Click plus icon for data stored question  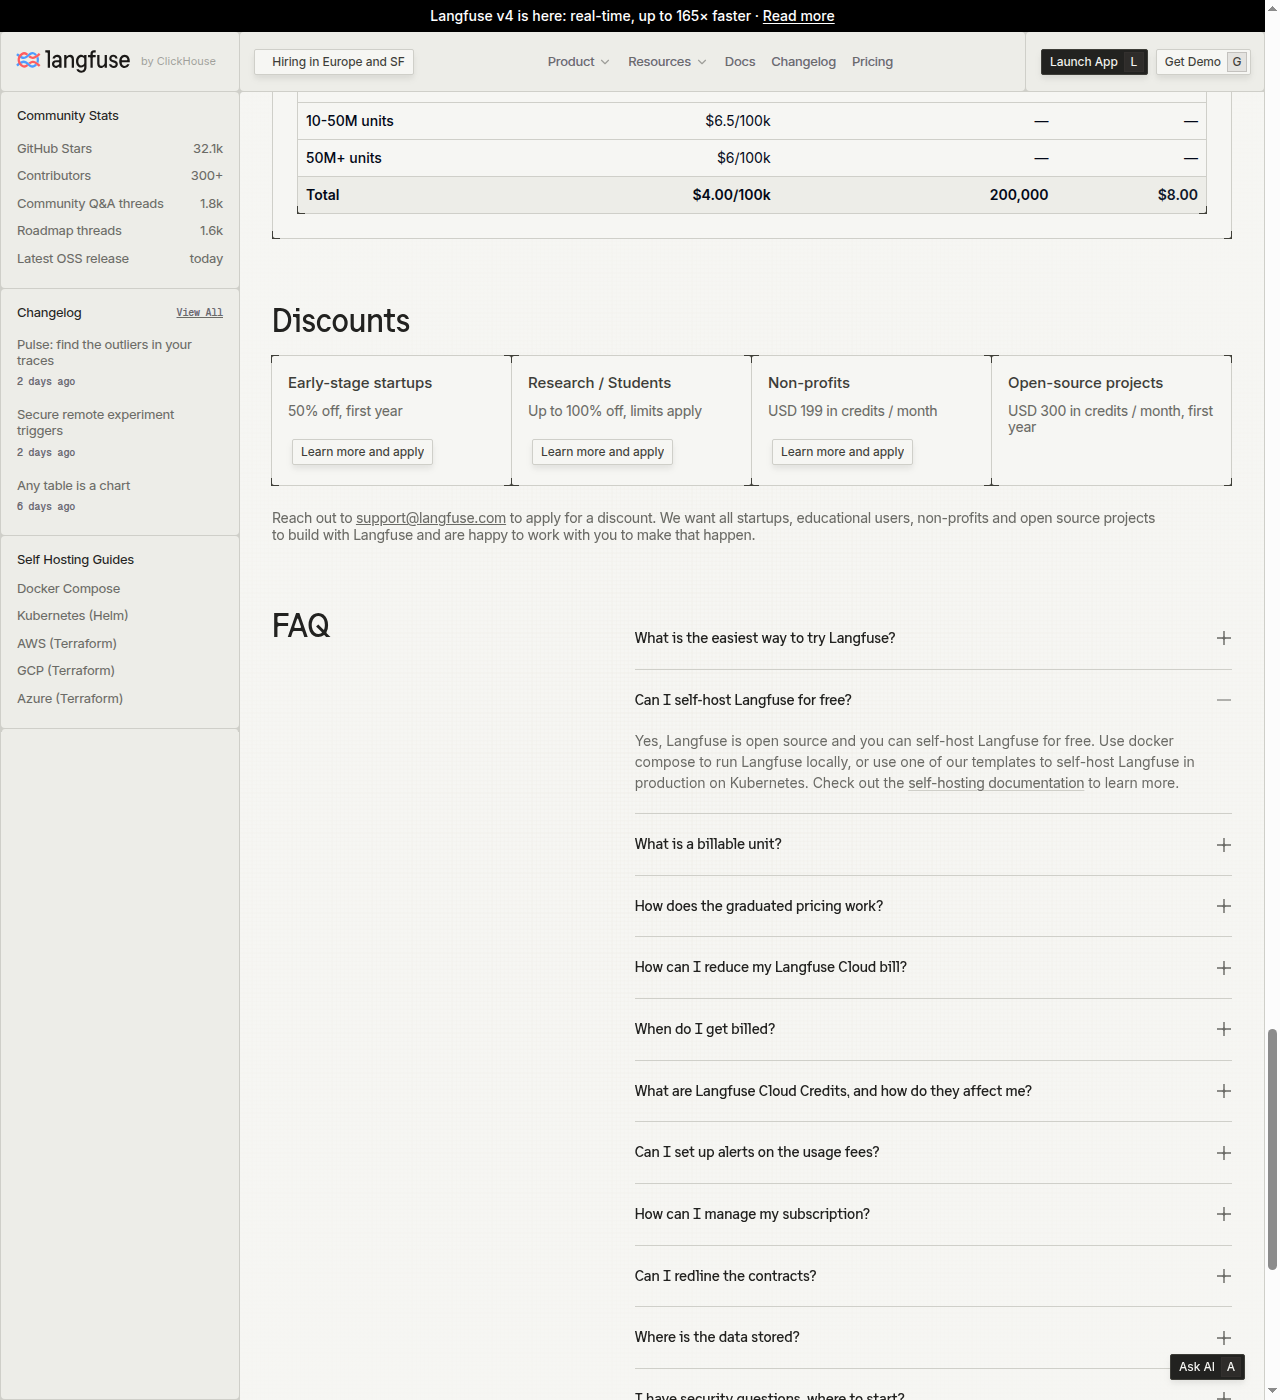pos(1224,1338)
